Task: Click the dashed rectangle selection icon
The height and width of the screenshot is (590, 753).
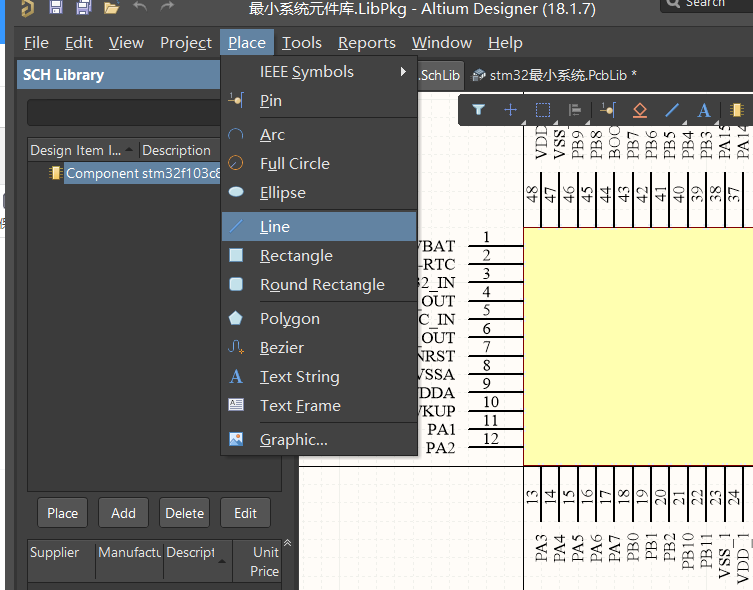Action: 543,110
